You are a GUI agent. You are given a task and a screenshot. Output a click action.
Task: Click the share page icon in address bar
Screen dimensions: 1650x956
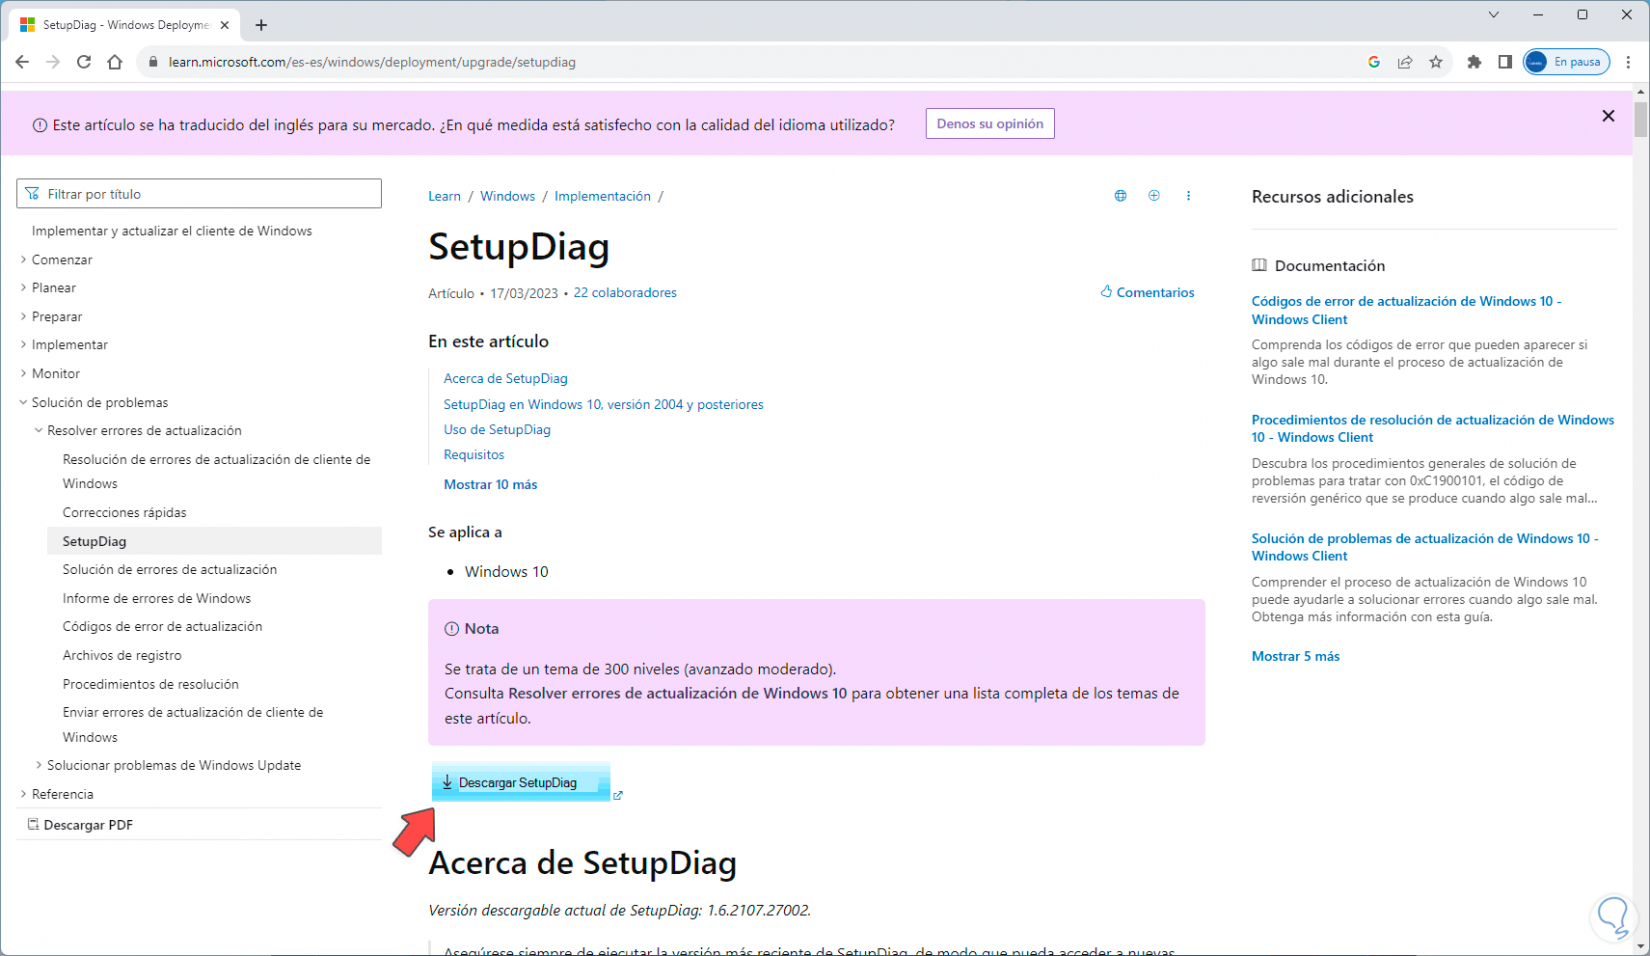(x=1405, y=62)
